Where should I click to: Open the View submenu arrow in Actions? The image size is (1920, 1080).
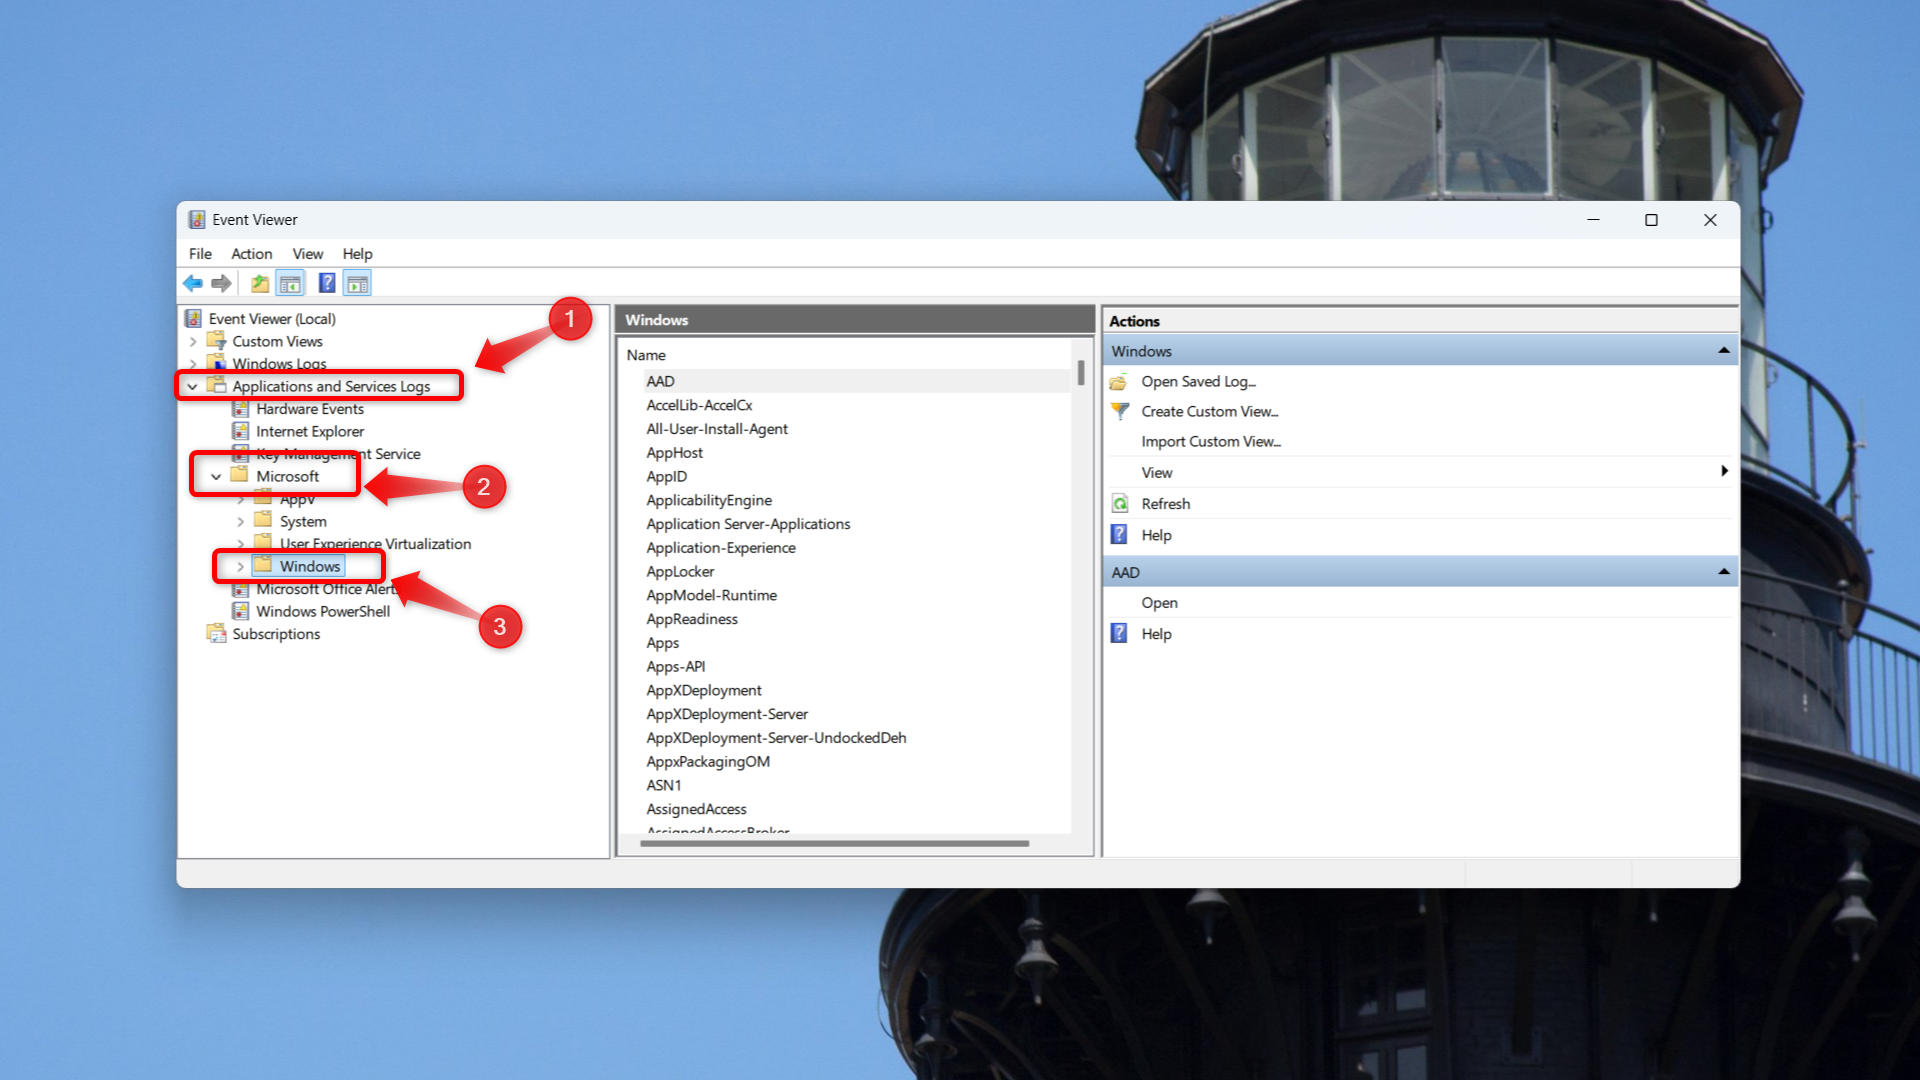pyautogui.click(x=1724, y=471)
